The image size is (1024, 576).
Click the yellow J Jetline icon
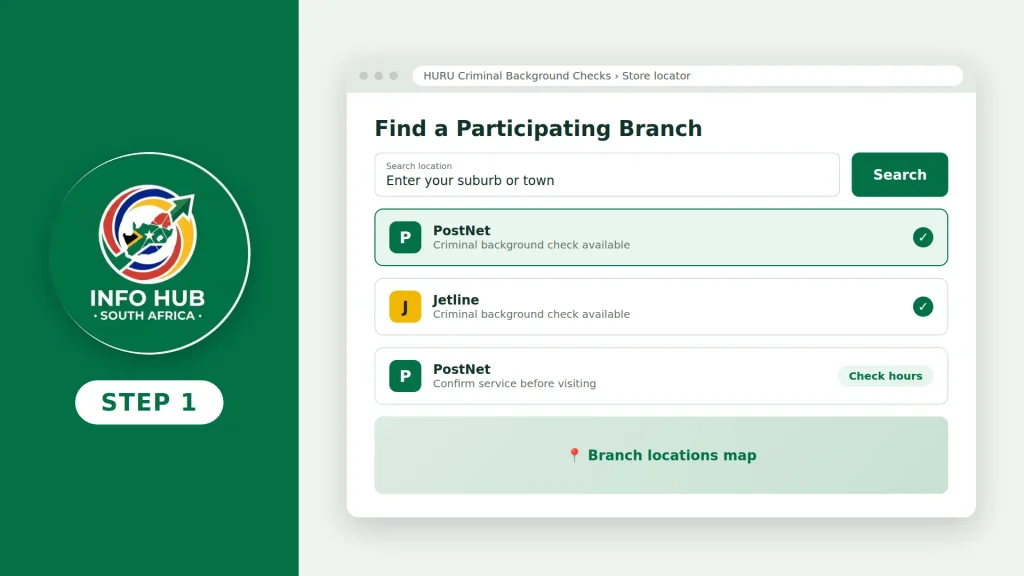coord(405,306)
